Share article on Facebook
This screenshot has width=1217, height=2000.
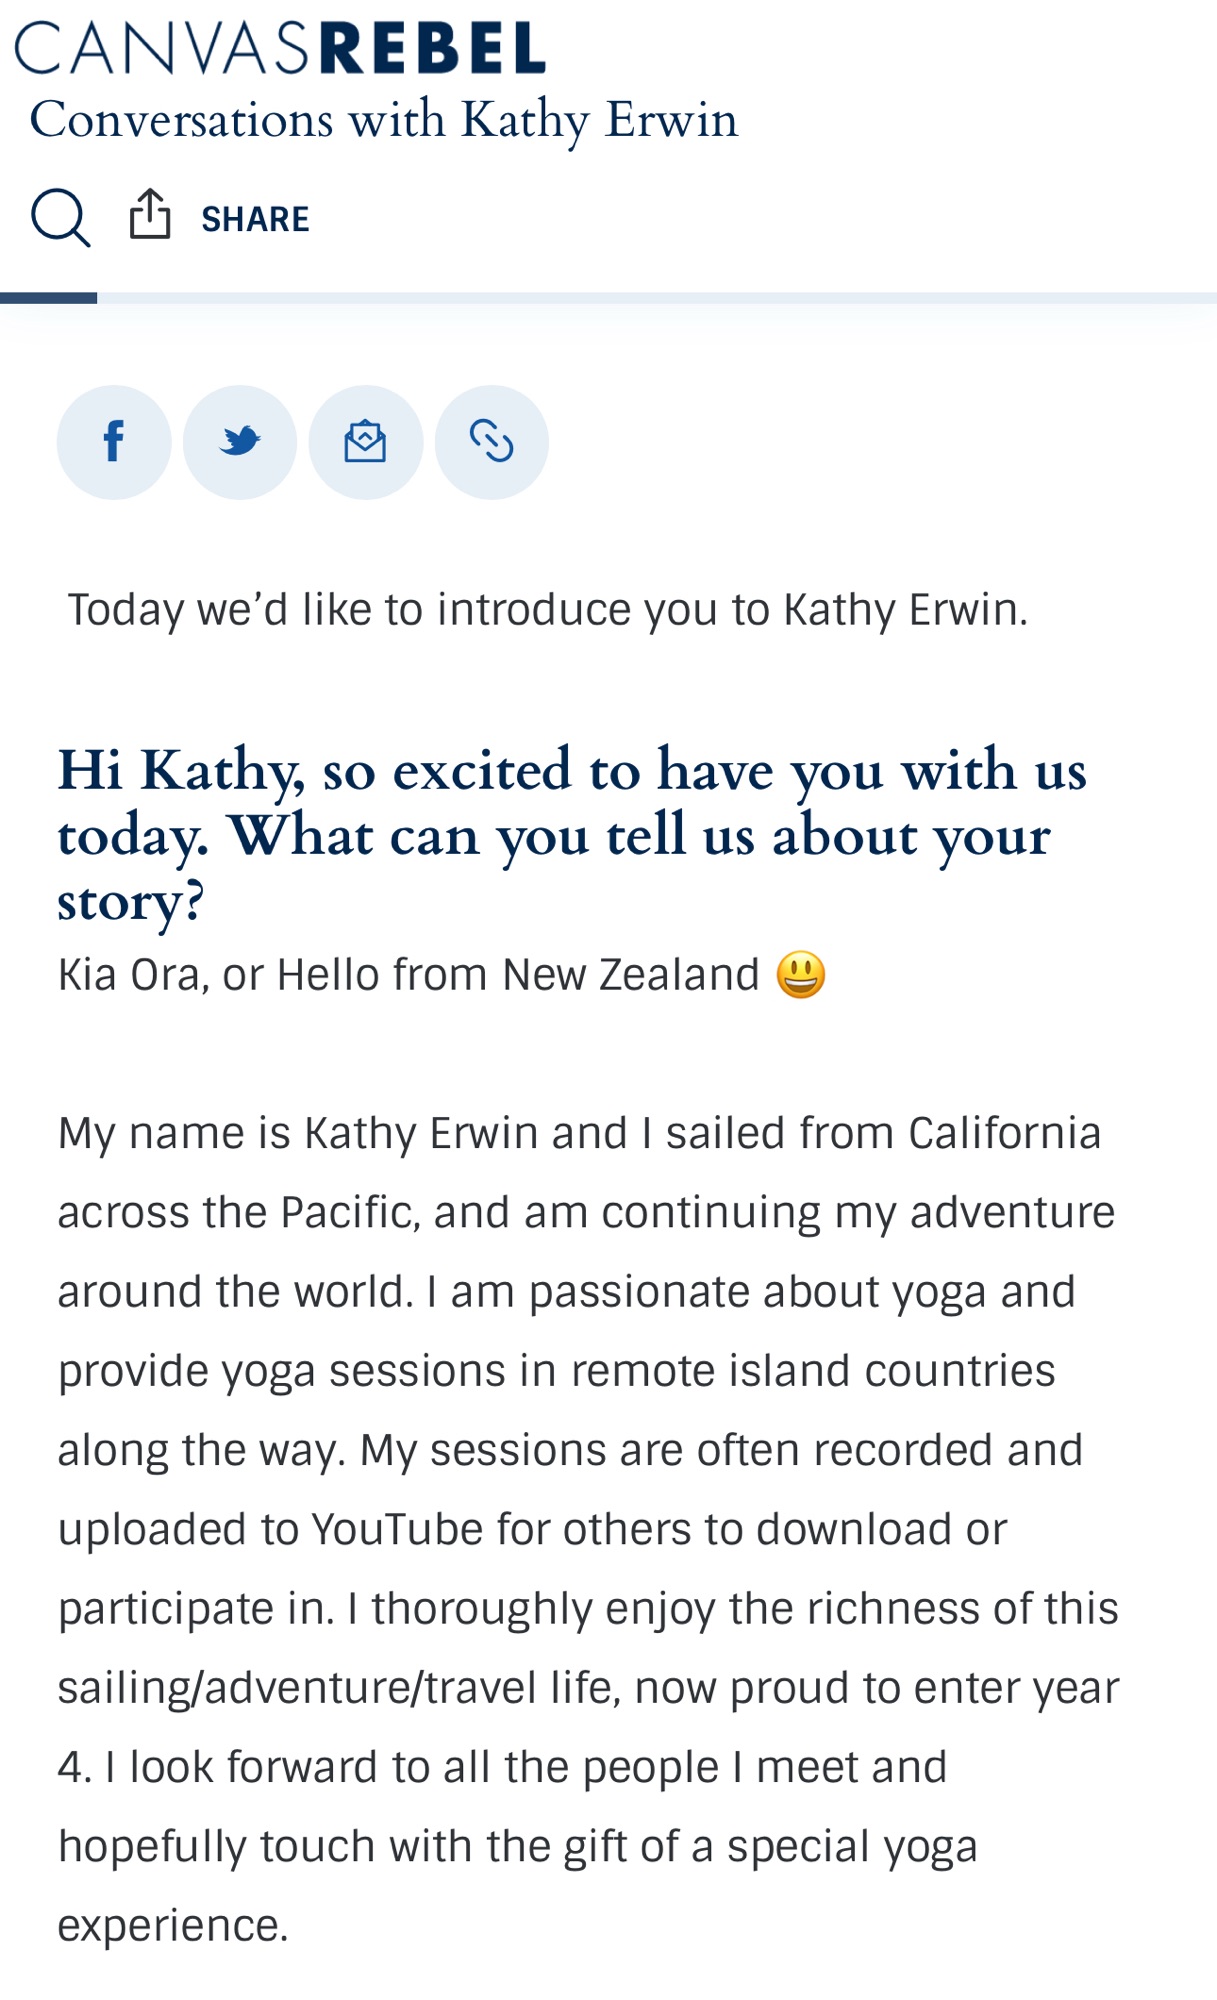click(114, 442)
